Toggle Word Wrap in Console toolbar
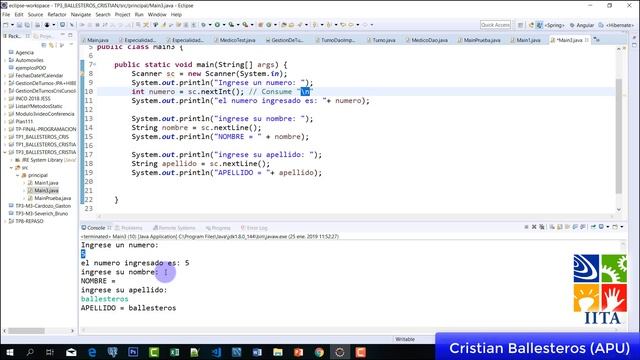The height and width of the screenshot is (360, 640). [x=567, y=227]
